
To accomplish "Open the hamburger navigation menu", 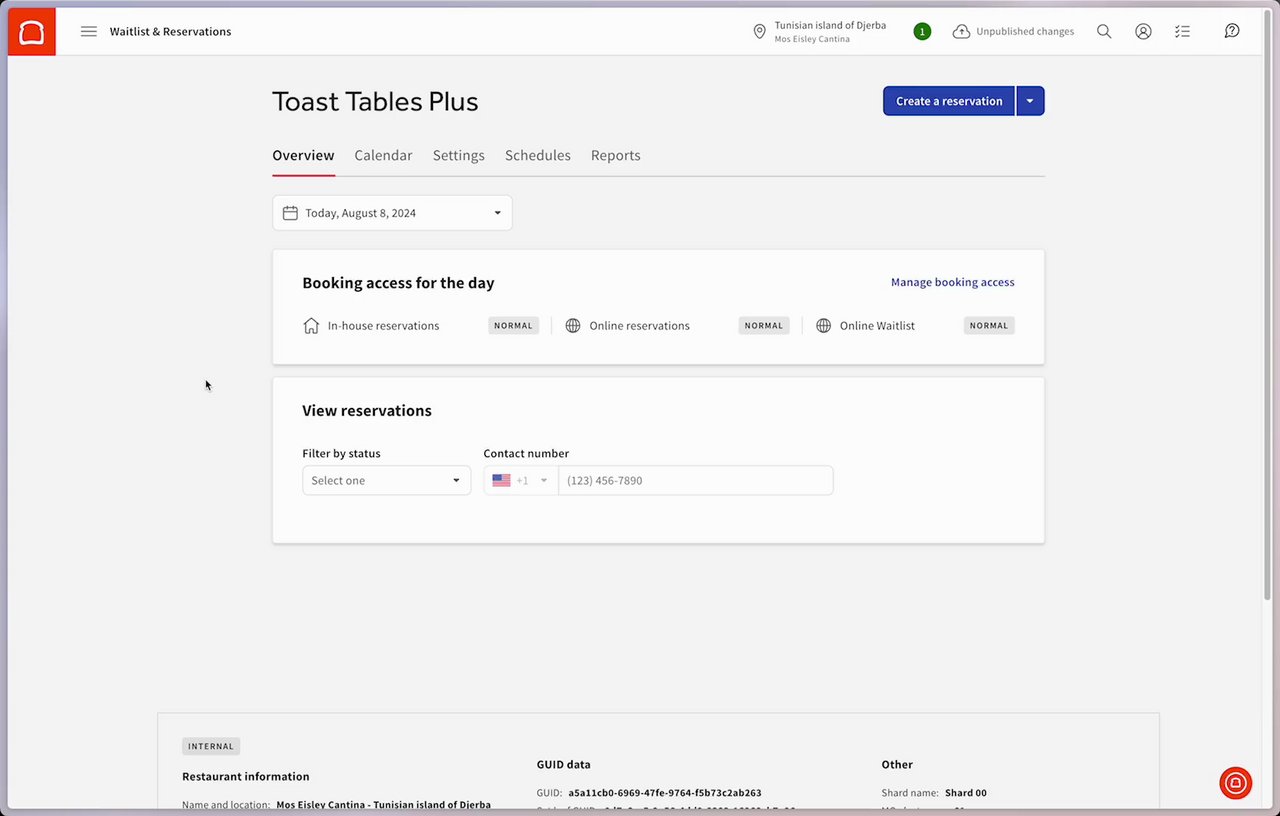I will (89, 32).
